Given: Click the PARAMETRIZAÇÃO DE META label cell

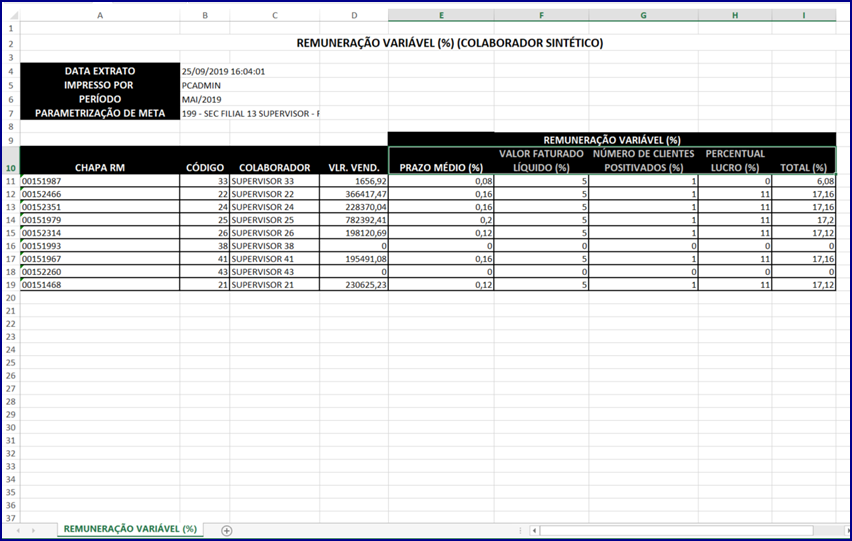Looking at the screenshot, I should tap(100, 113).
